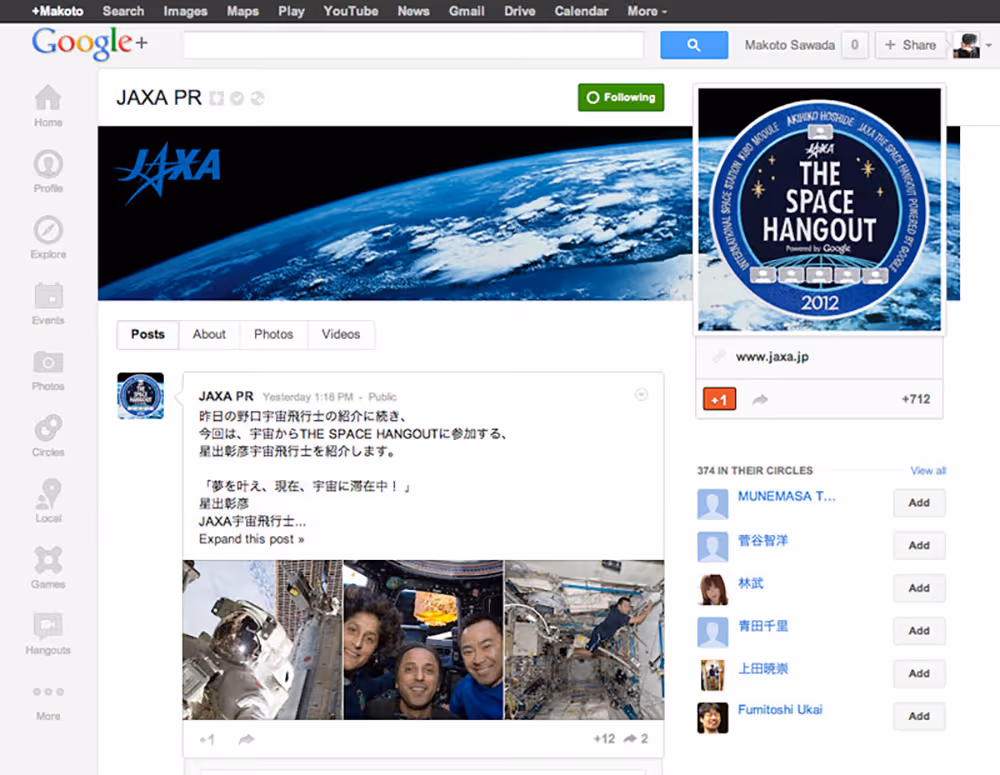Screen dimensions: 1000x775
Task: Open the Profile sidebar icon
Action: click(x=48, y=171)
